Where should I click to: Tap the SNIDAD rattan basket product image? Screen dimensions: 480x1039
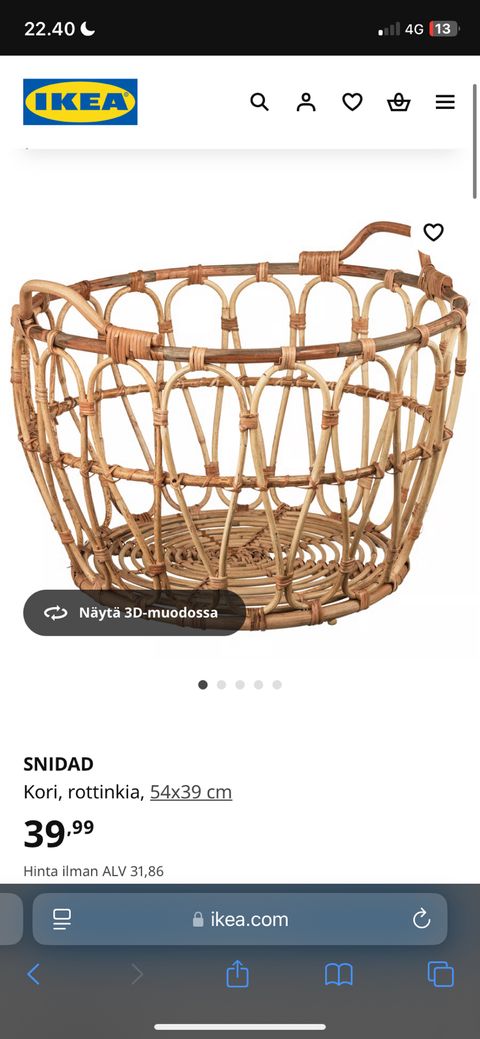click(x=239, y=424)
